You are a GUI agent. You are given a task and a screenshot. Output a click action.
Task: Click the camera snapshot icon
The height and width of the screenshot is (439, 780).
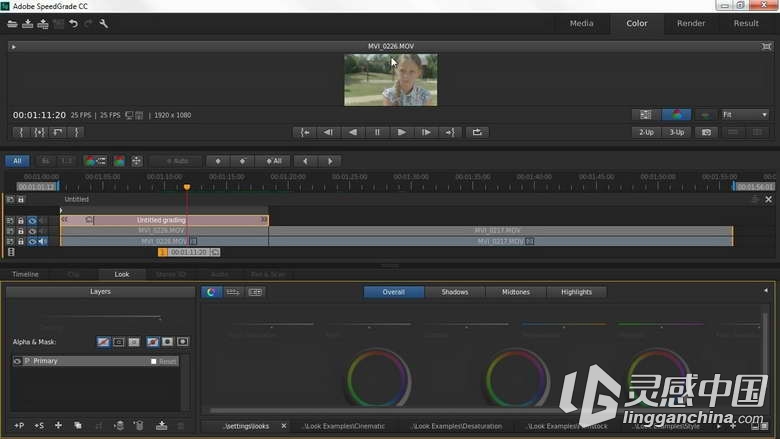pos(706,132)
